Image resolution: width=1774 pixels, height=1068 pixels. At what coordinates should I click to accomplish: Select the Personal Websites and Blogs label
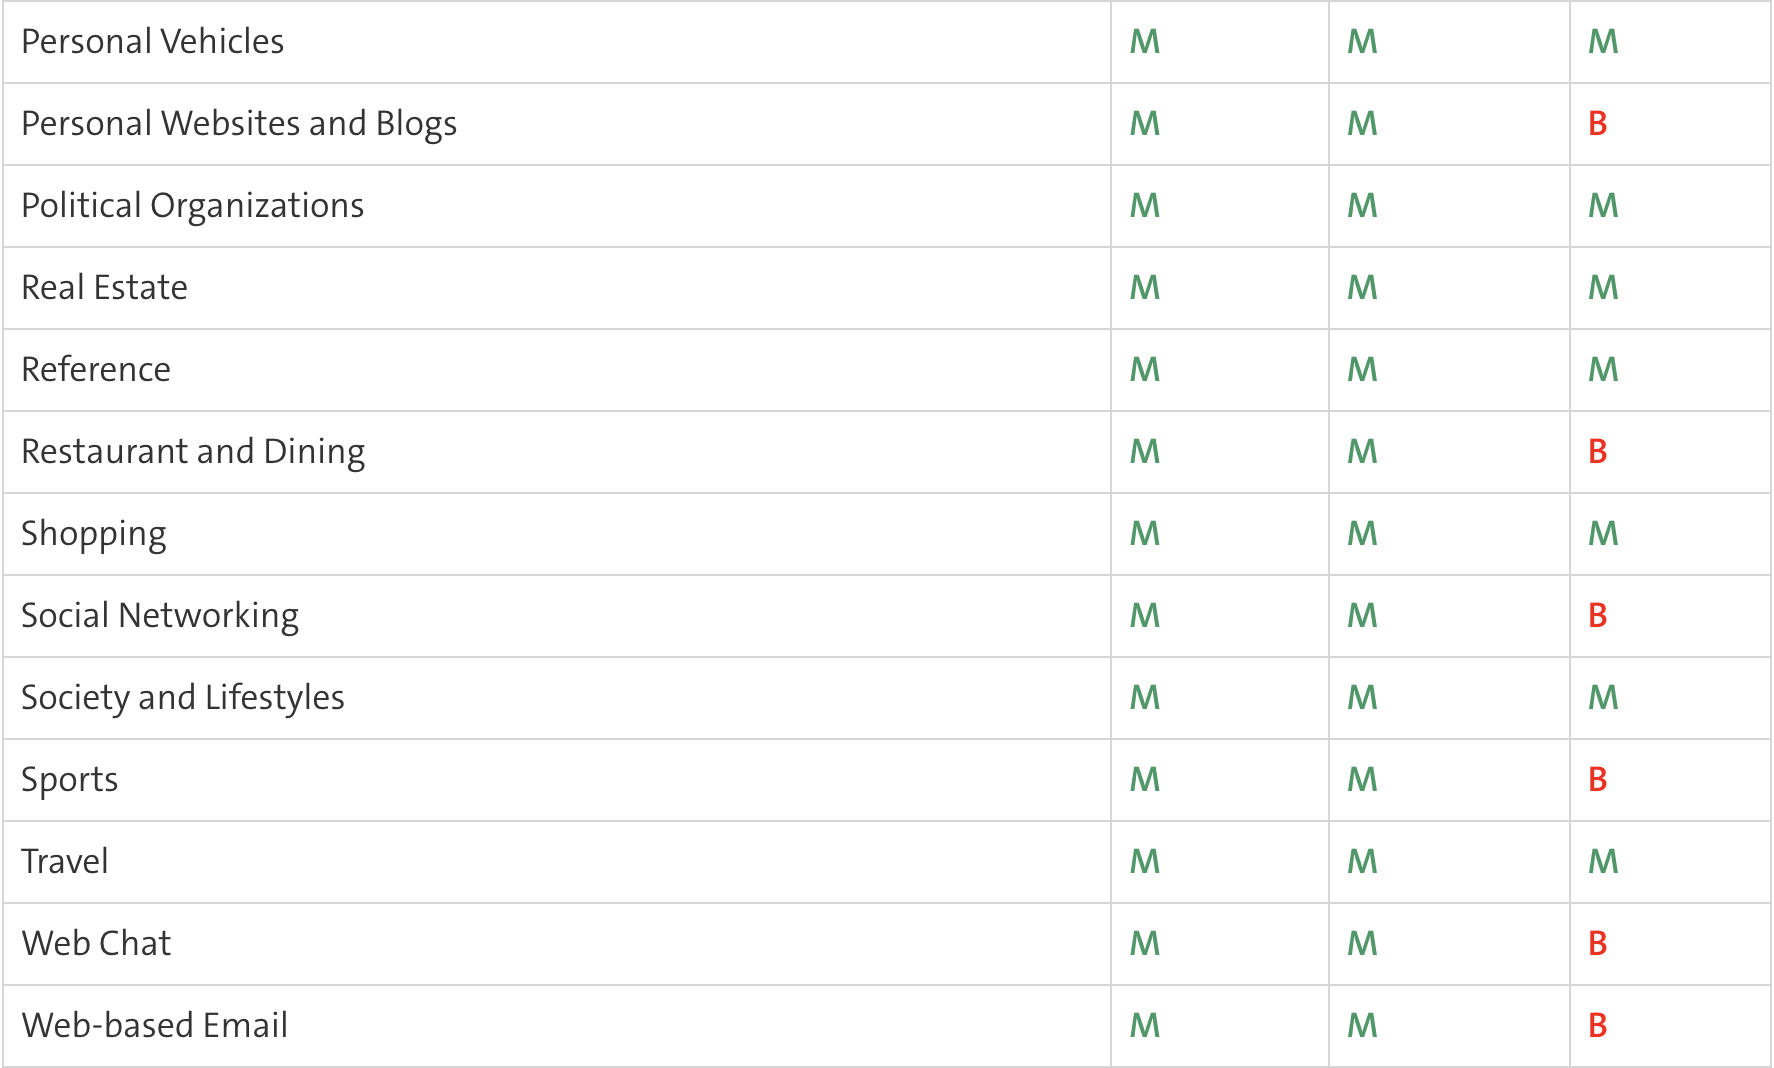[239, 124]
